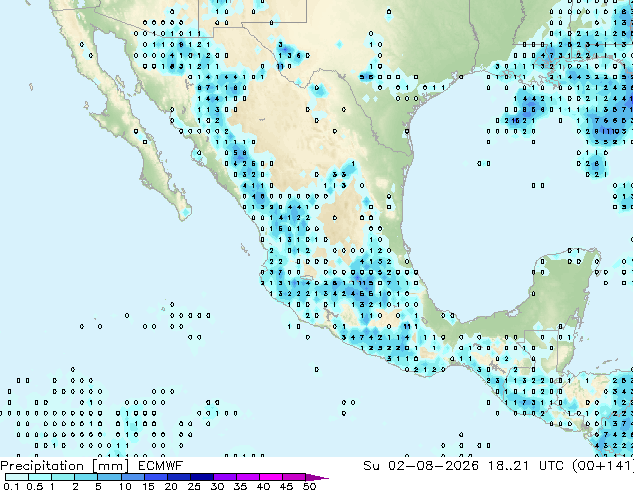This screenshot has height=490, width=634.
Task: Click the forecast date and UTC time text
Action: (498, 466)
